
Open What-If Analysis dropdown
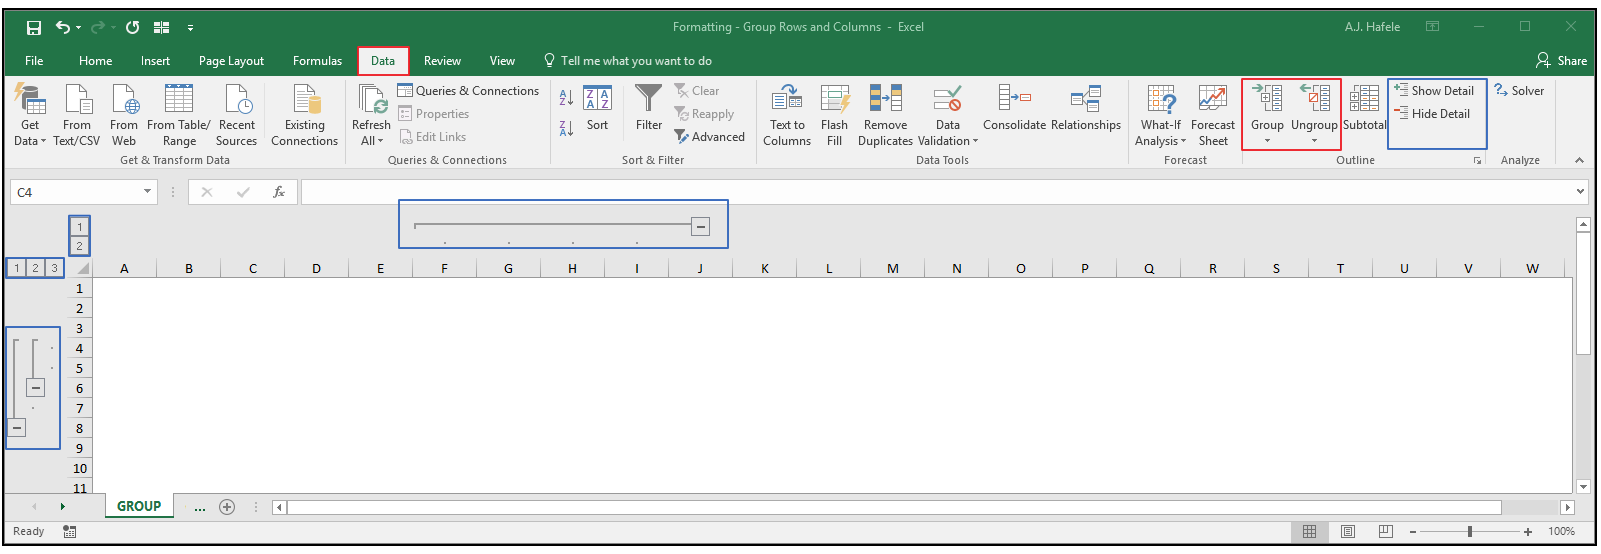1184,141
